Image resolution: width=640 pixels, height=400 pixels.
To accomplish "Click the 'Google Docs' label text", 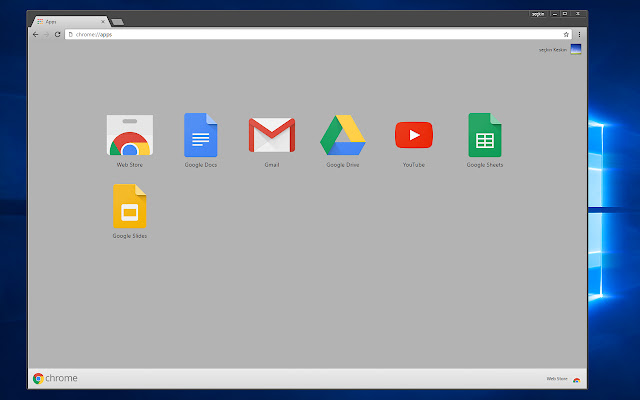I will (x=201, y=165).
